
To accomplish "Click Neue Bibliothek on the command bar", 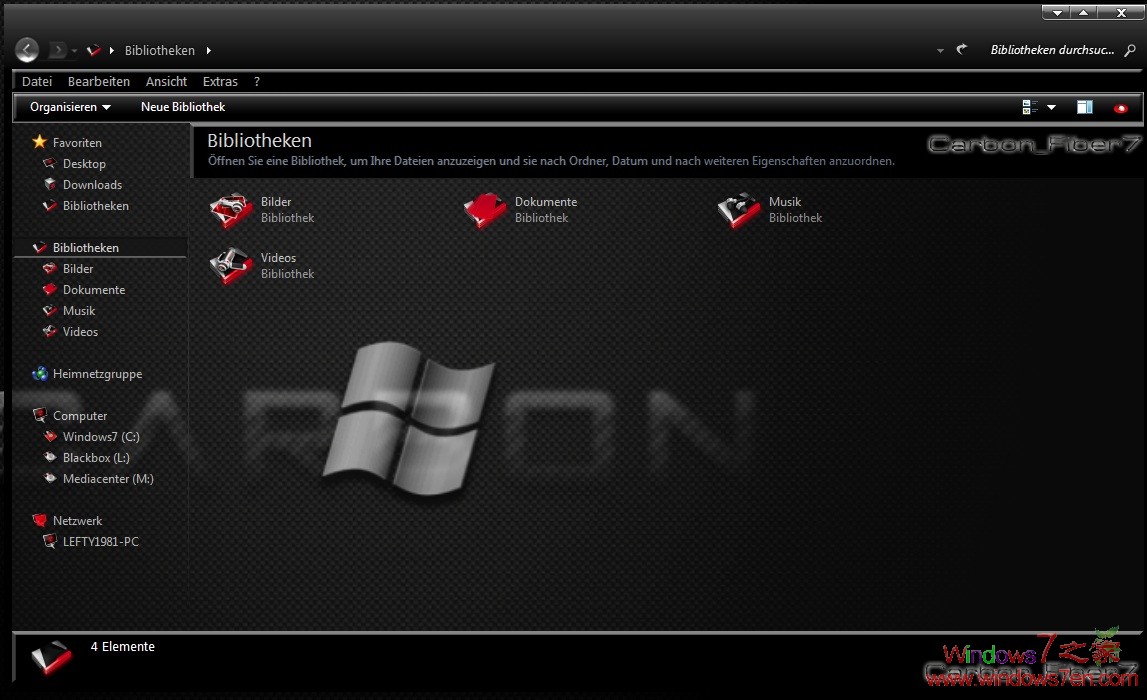I will 182,107.
